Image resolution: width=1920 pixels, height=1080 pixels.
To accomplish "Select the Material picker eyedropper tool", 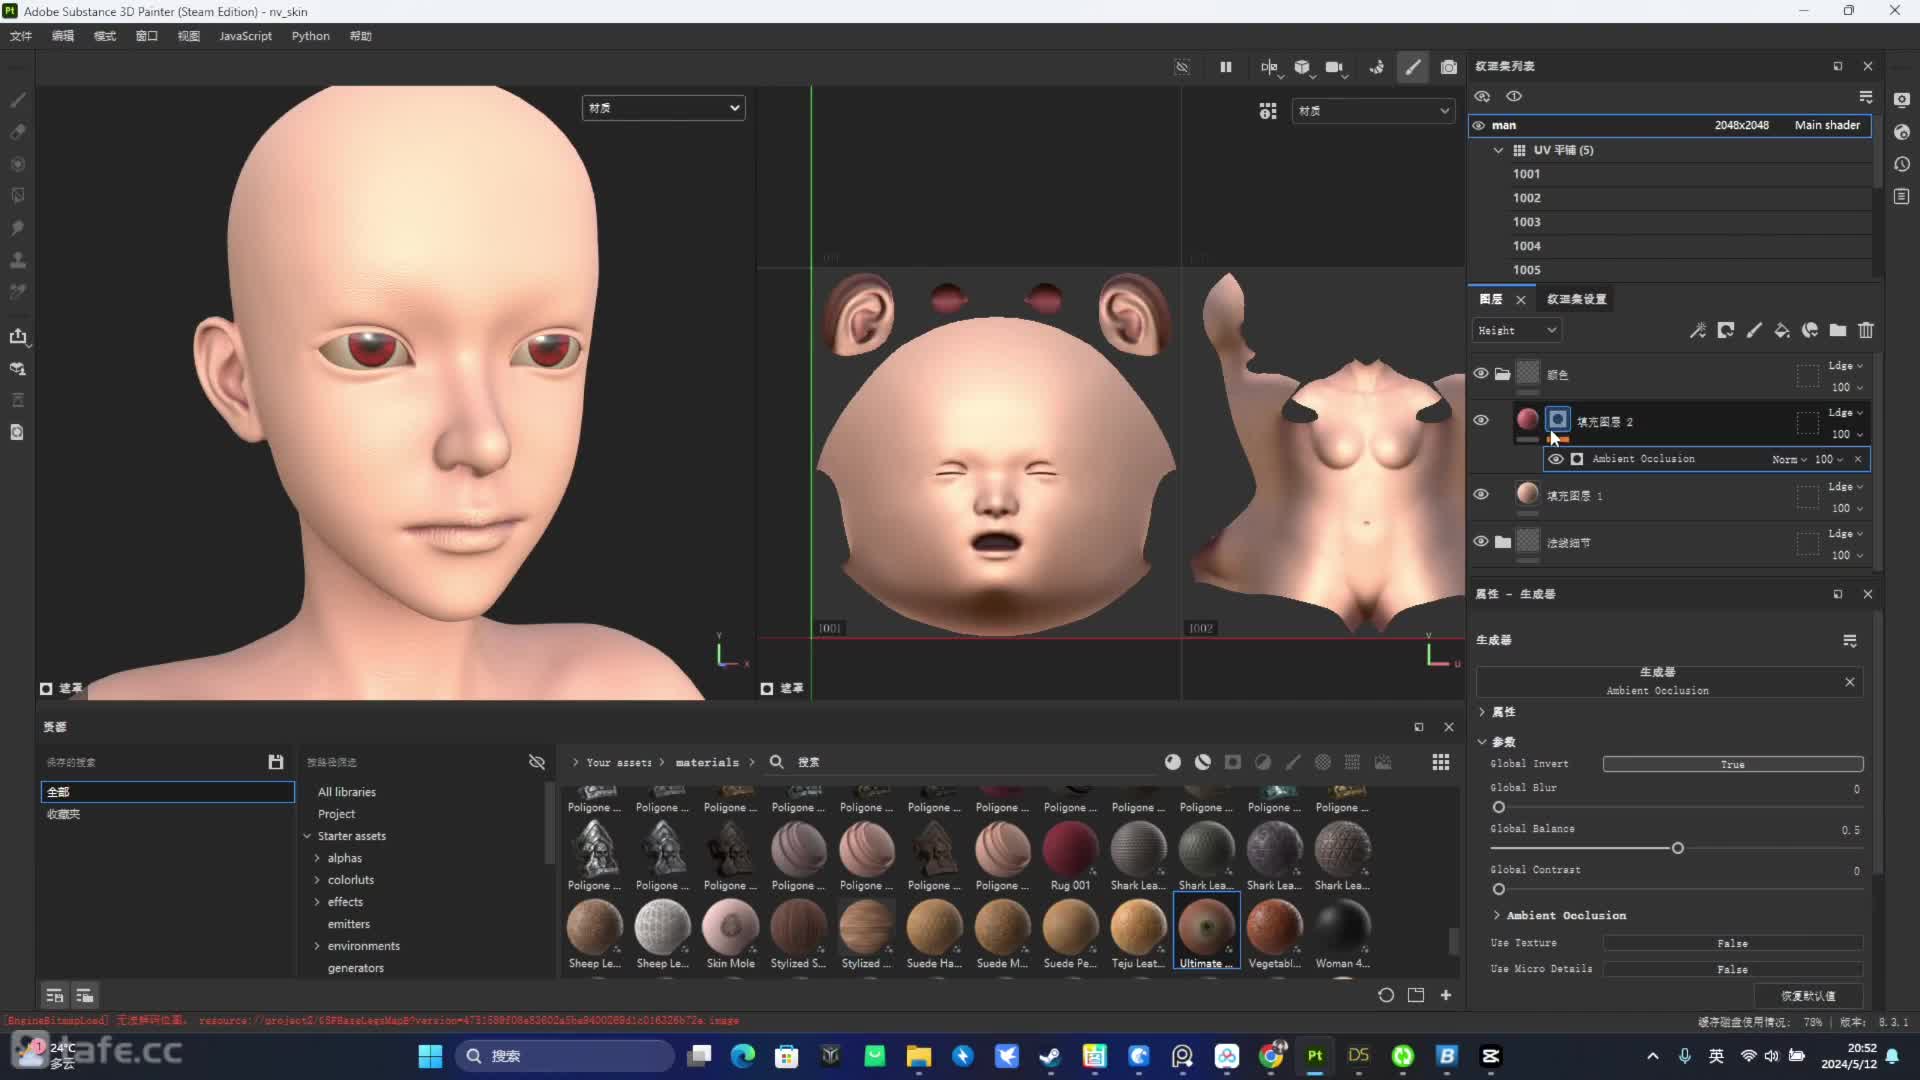I will coord(17,292).
